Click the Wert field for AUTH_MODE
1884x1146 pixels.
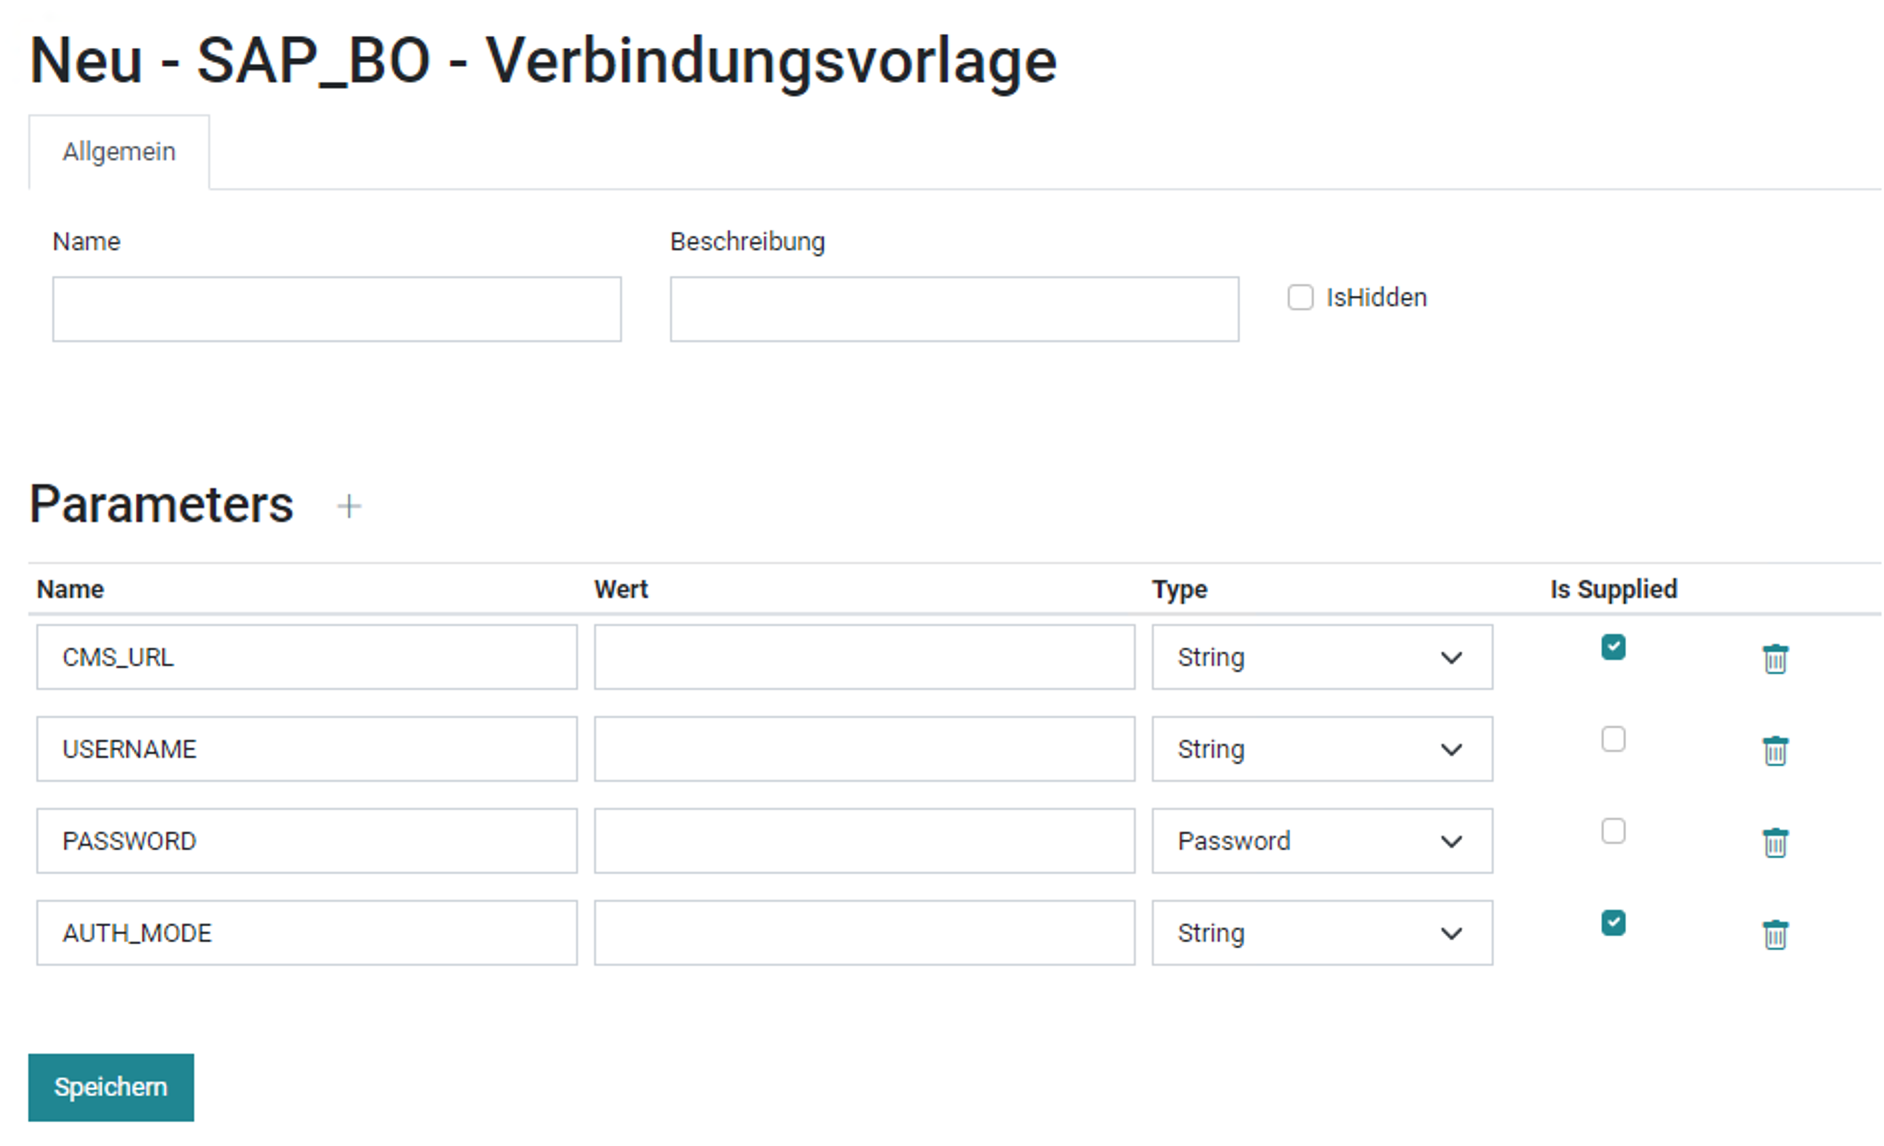pos(864,933)
